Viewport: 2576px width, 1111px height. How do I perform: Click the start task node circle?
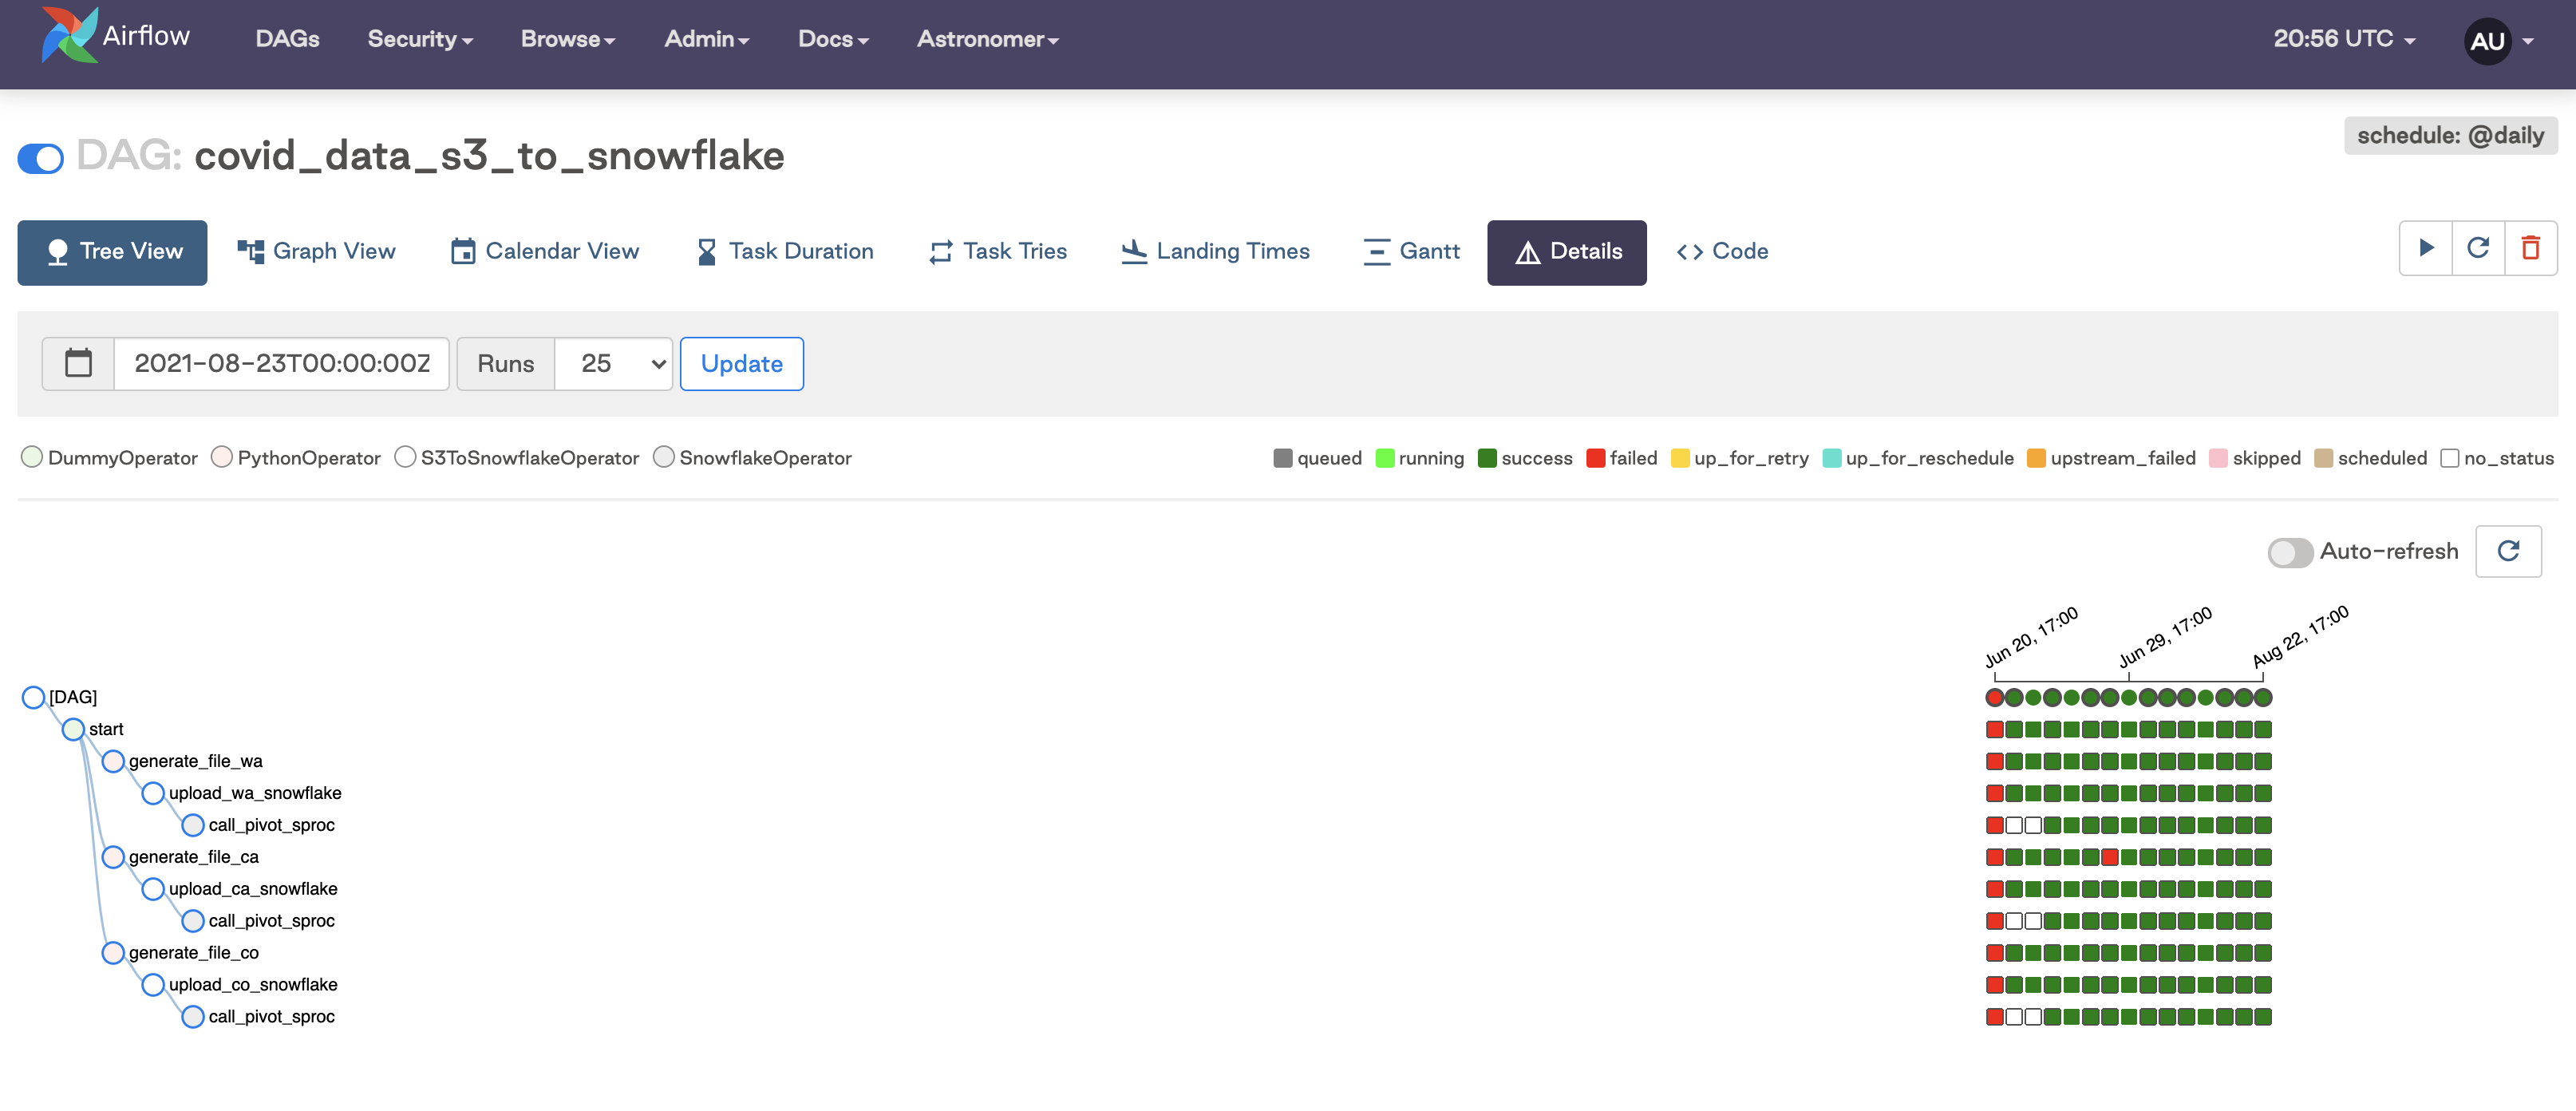(x=73, y=729)
